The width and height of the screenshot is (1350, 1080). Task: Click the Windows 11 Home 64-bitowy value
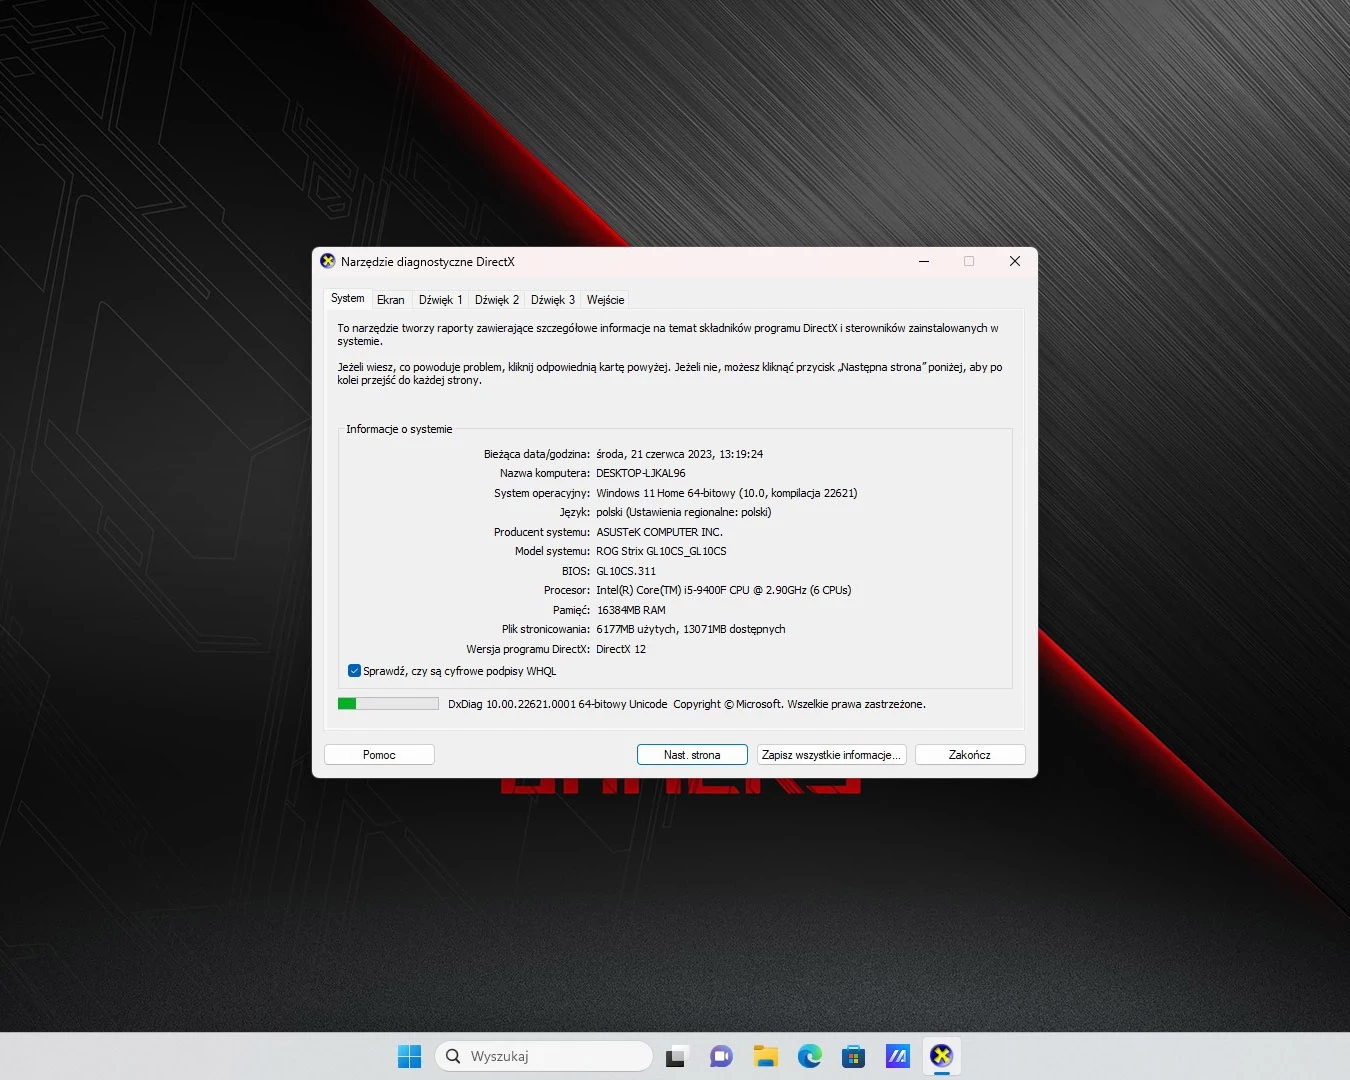tap(727, 493)
